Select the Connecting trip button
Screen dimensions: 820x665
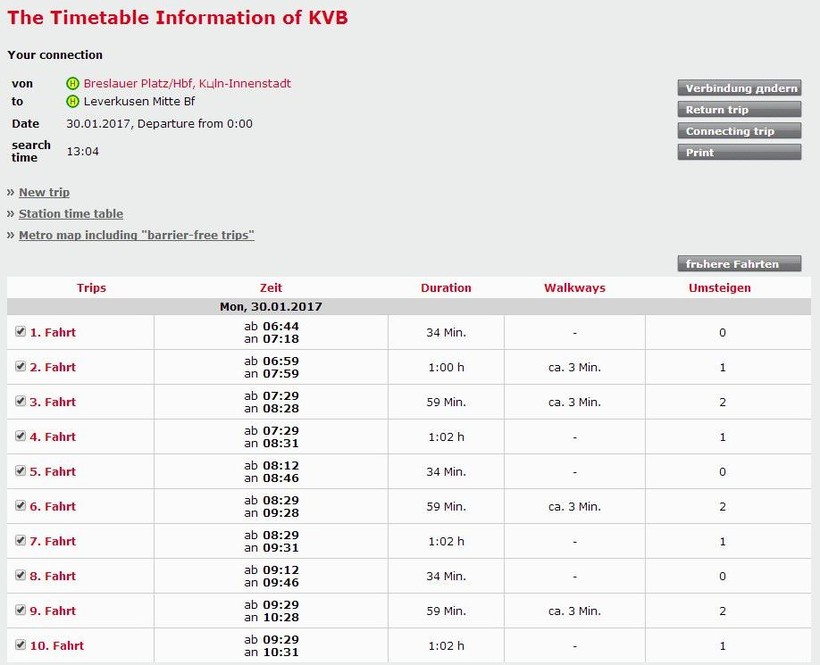click(739, 131)
